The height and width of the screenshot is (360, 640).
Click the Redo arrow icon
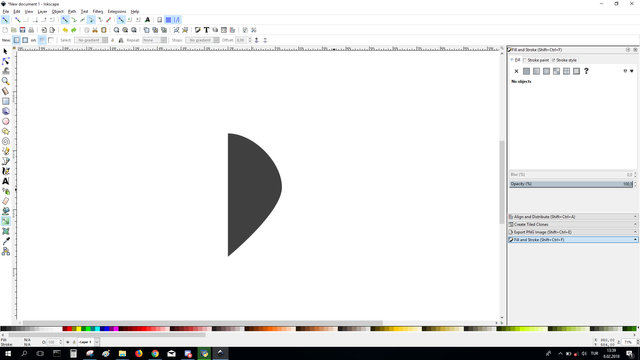point(73,30)
